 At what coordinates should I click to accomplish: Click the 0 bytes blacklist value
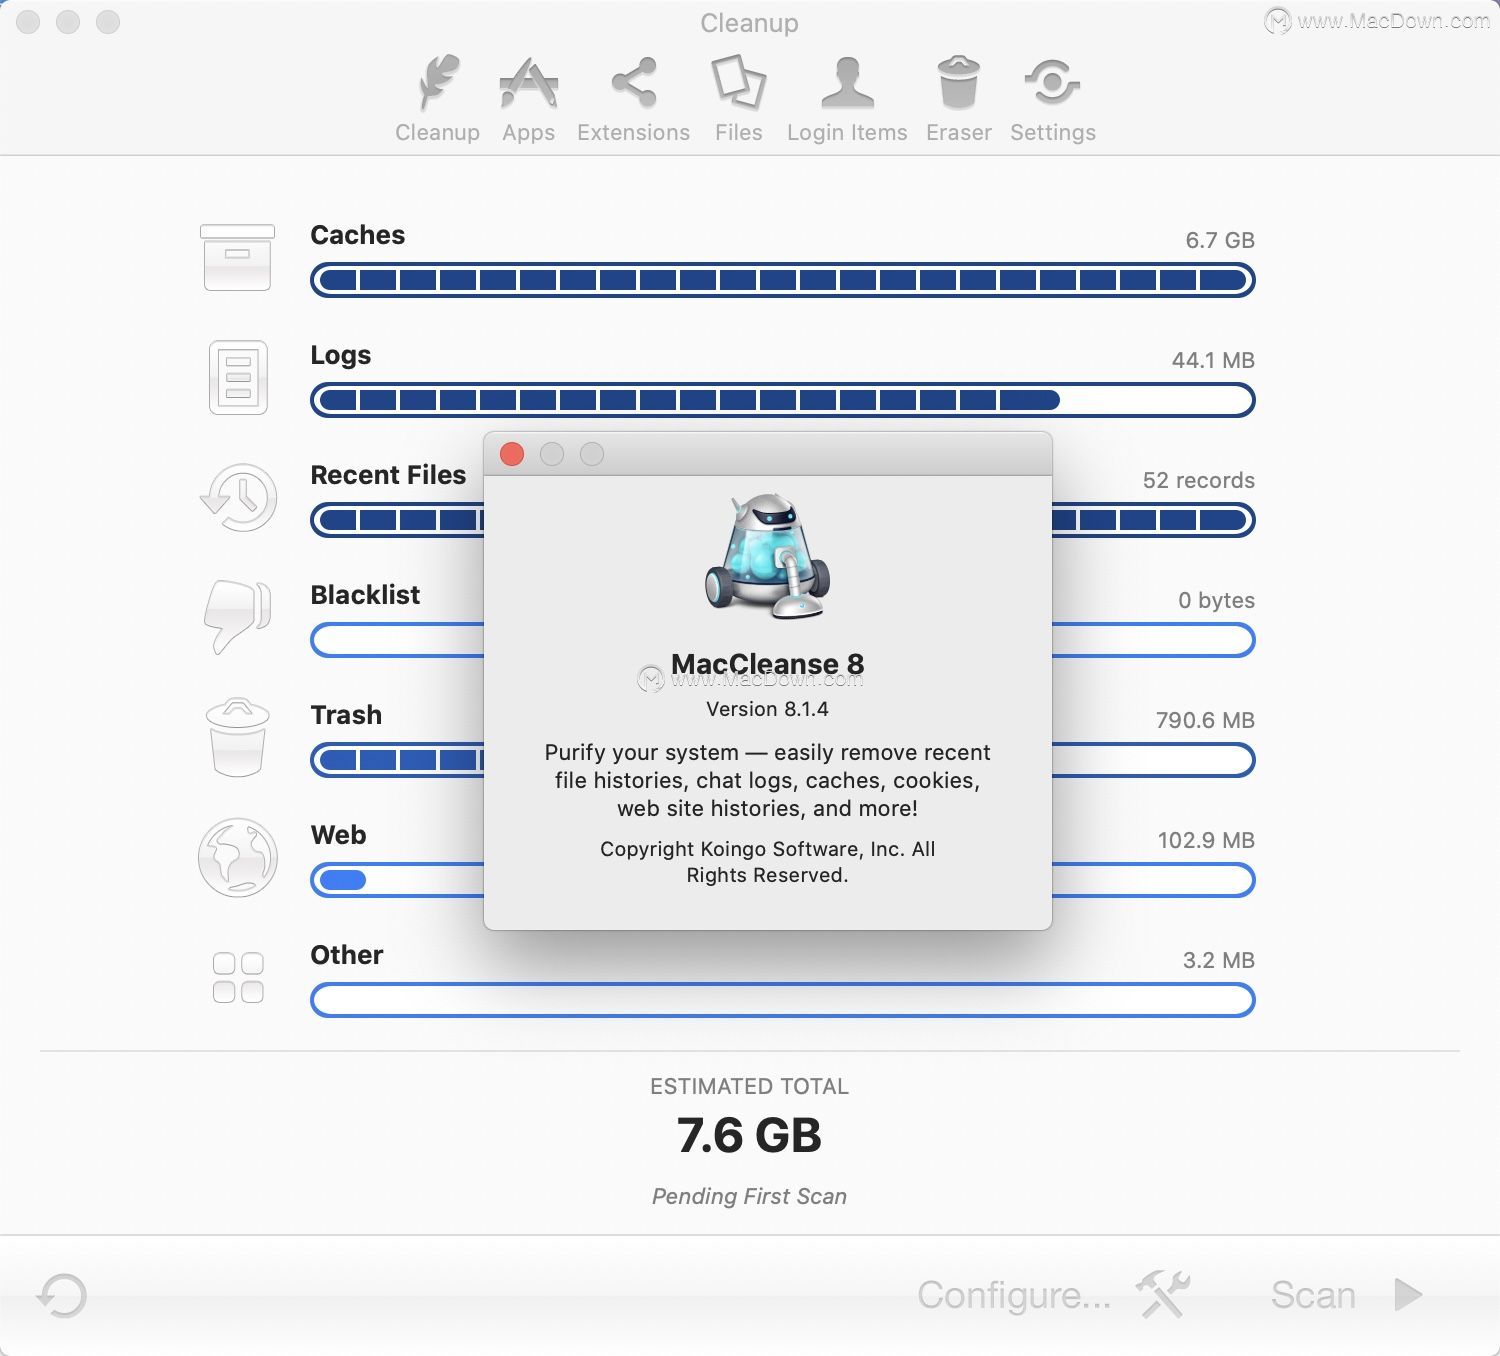(x=1216, y=600)
